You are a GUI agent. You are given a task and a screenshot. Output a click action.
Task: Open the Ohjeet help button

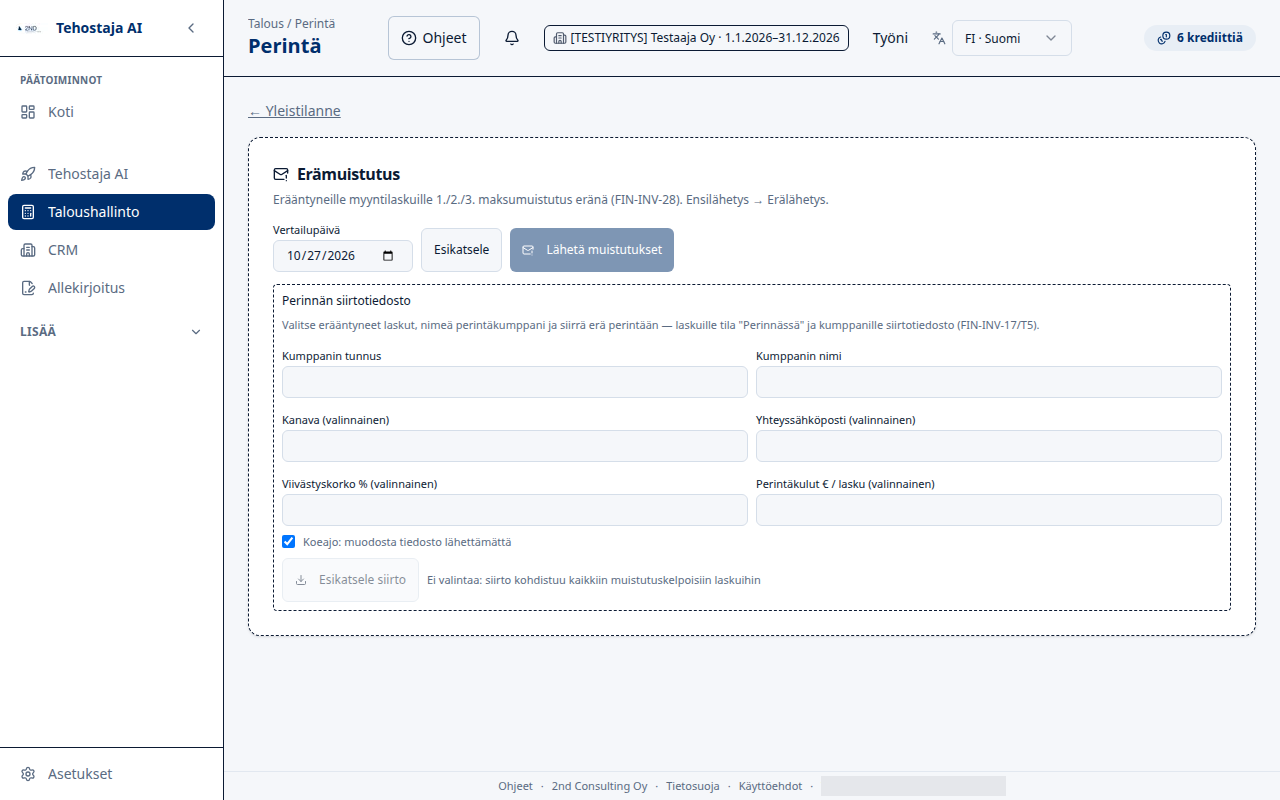click(x=434, y=38)
